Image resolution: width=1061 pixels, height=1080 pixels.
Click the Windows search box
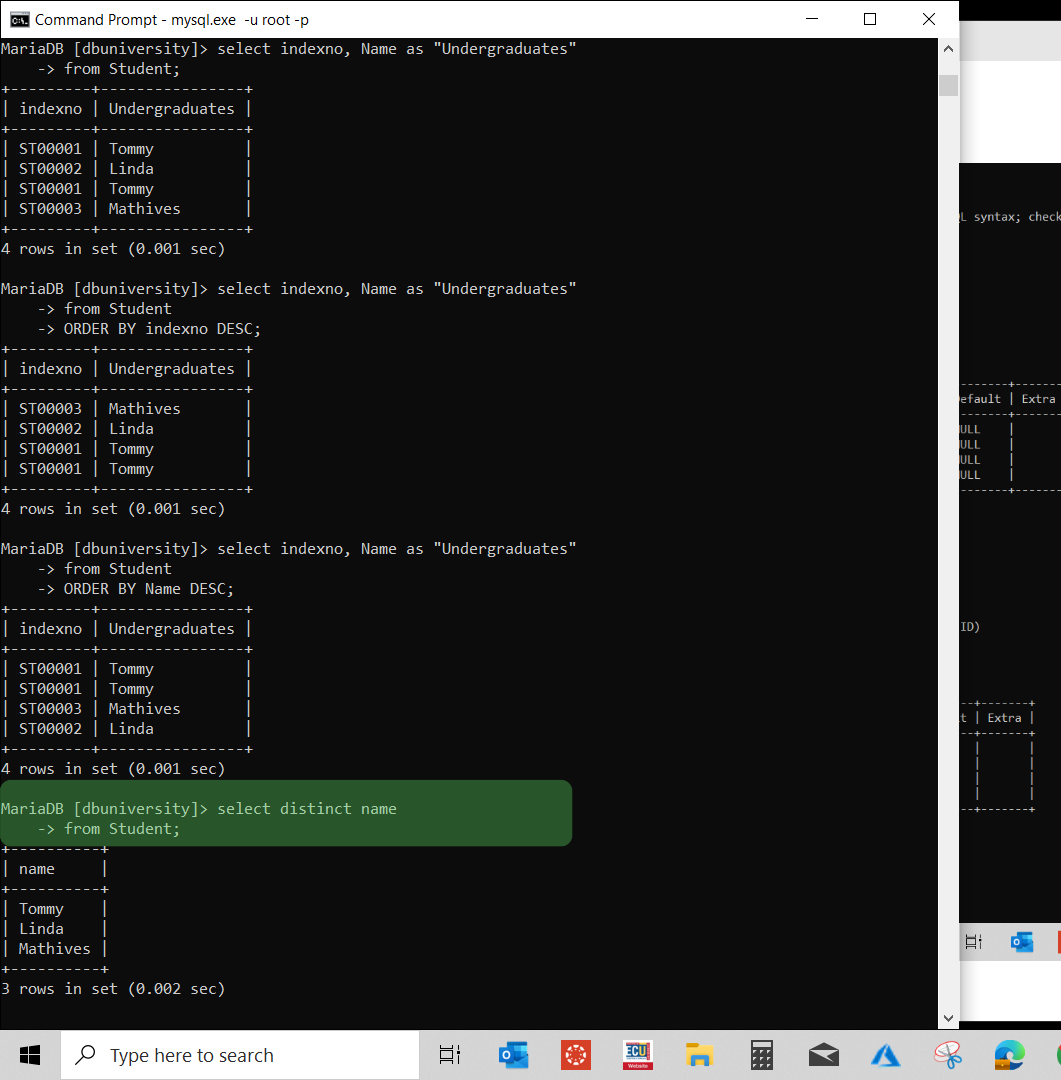point(240,1054)
